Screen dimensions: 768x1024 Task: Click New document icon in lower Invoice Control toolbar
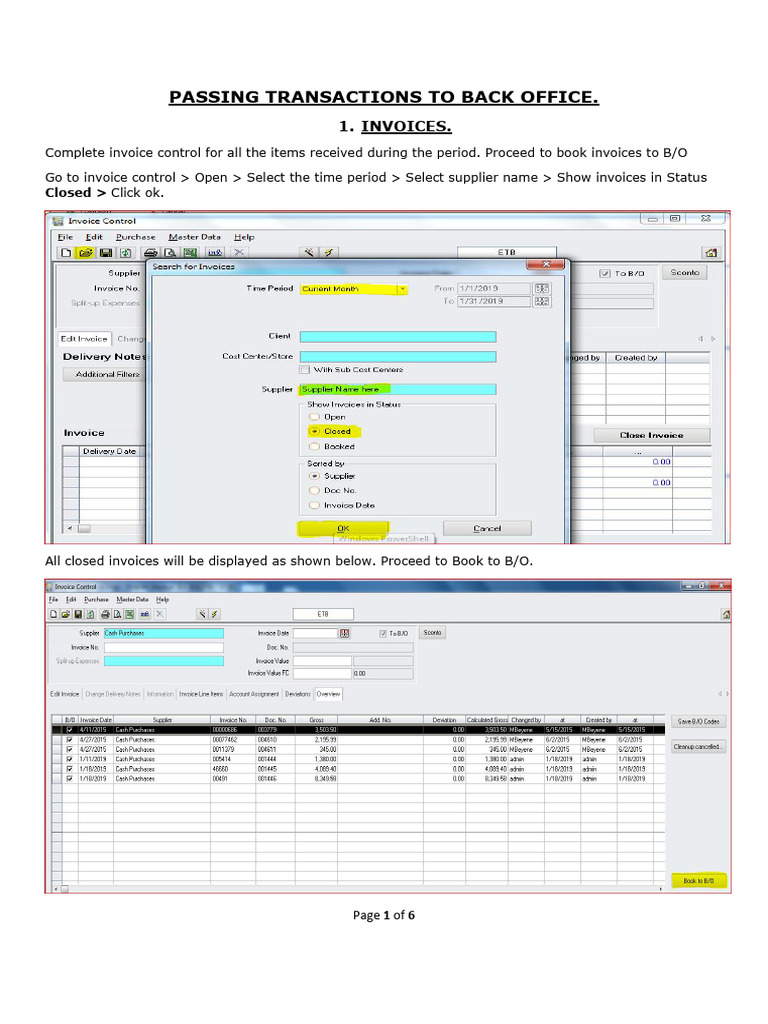(x=54, y=614)
